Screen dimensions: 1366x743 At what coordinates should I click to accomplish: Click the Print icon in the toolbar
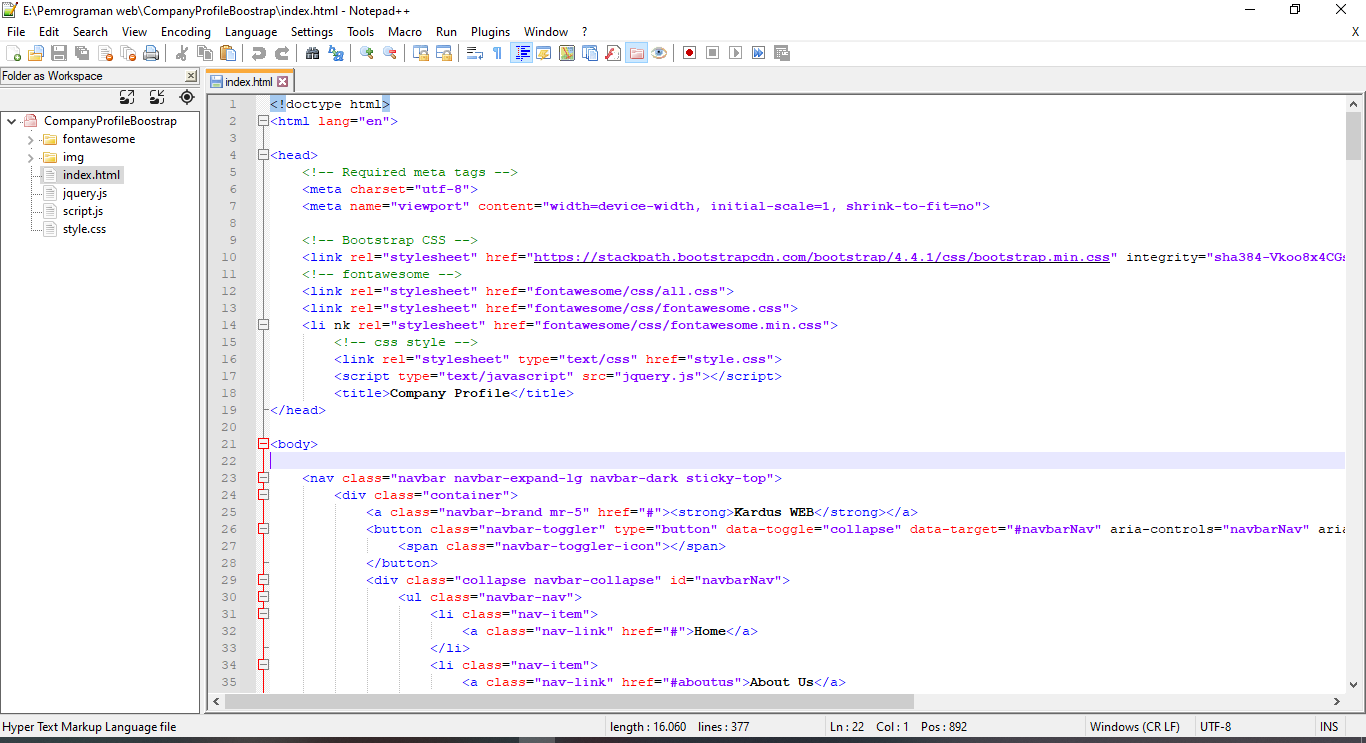pyautogui.click(x=149, y=52)
